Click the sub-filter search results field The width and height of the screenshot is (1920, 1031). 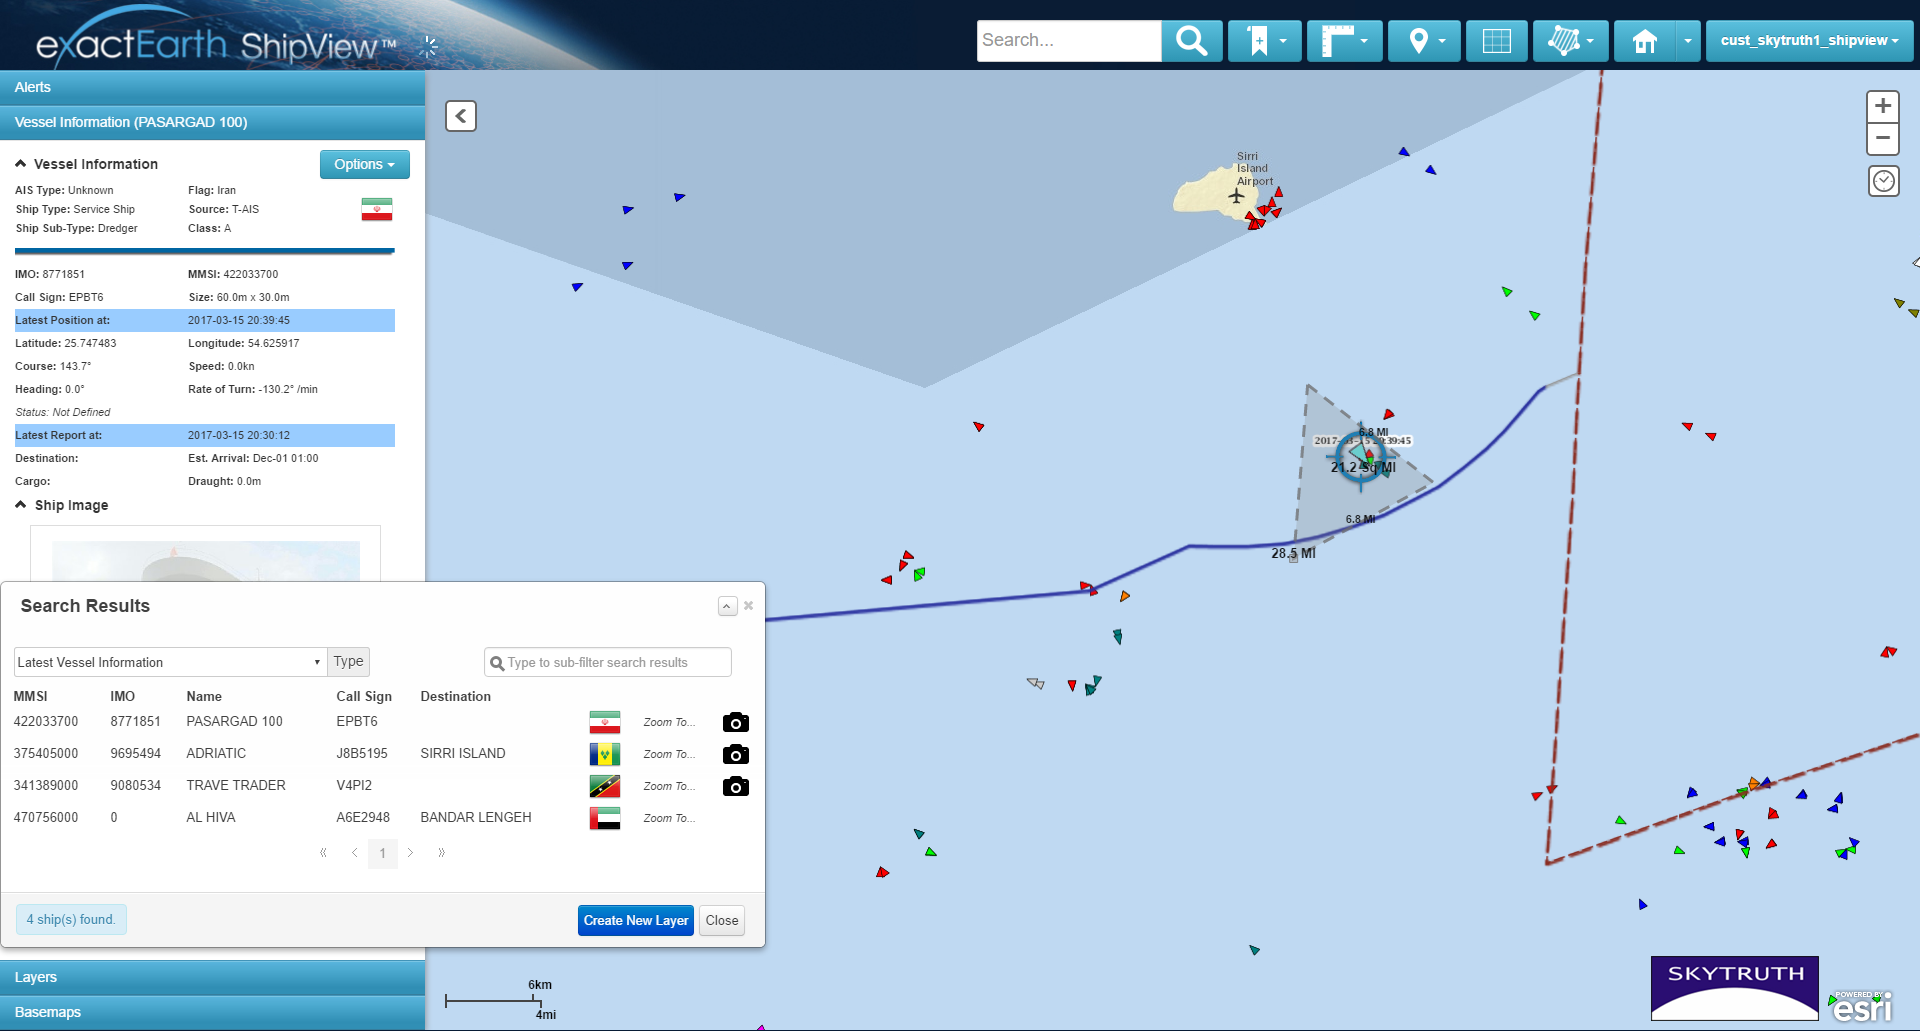pos(608,662)
